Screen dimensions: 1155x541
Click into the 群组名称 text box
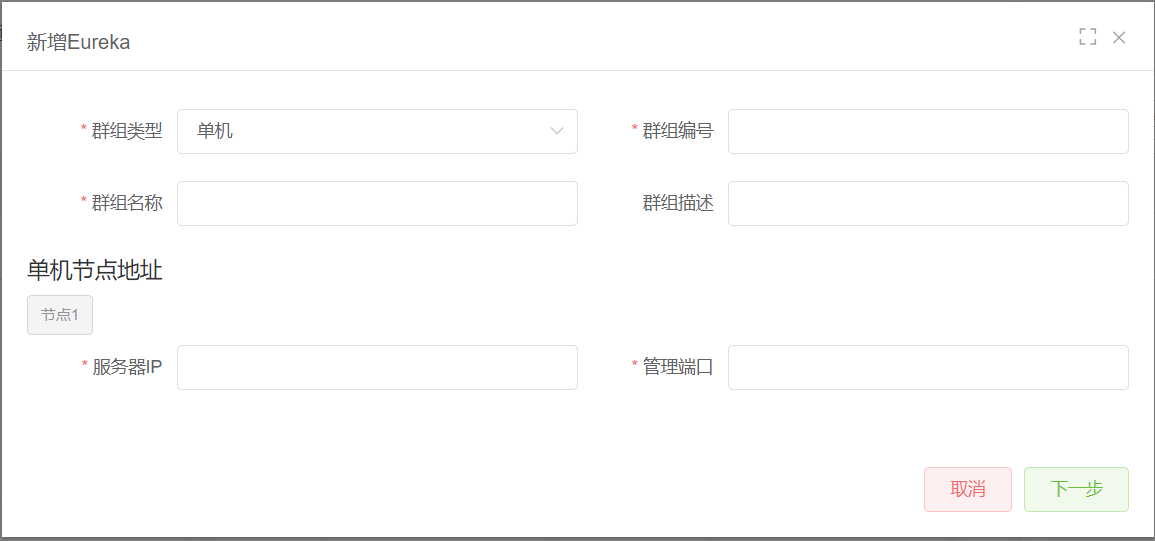[377, 203]
